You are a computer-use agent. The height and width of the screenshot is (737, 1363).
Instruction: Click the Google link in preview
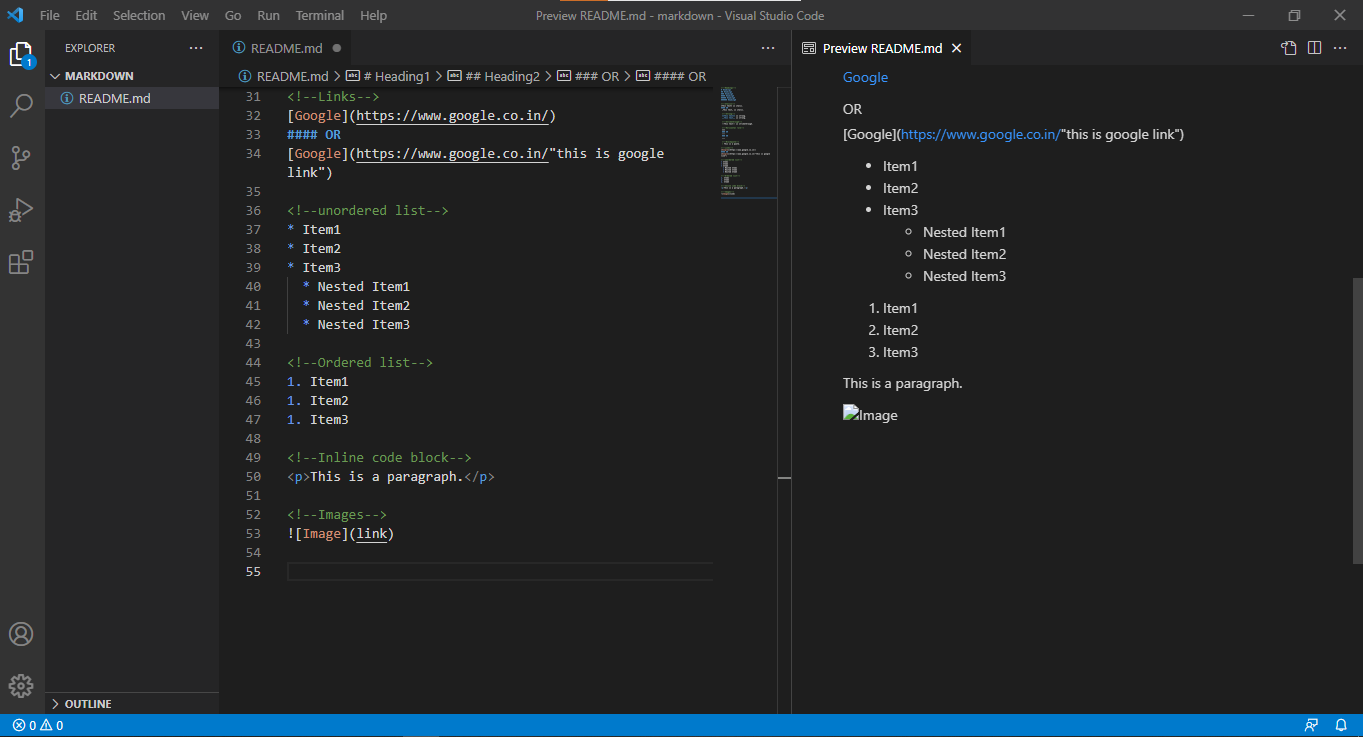865,77
